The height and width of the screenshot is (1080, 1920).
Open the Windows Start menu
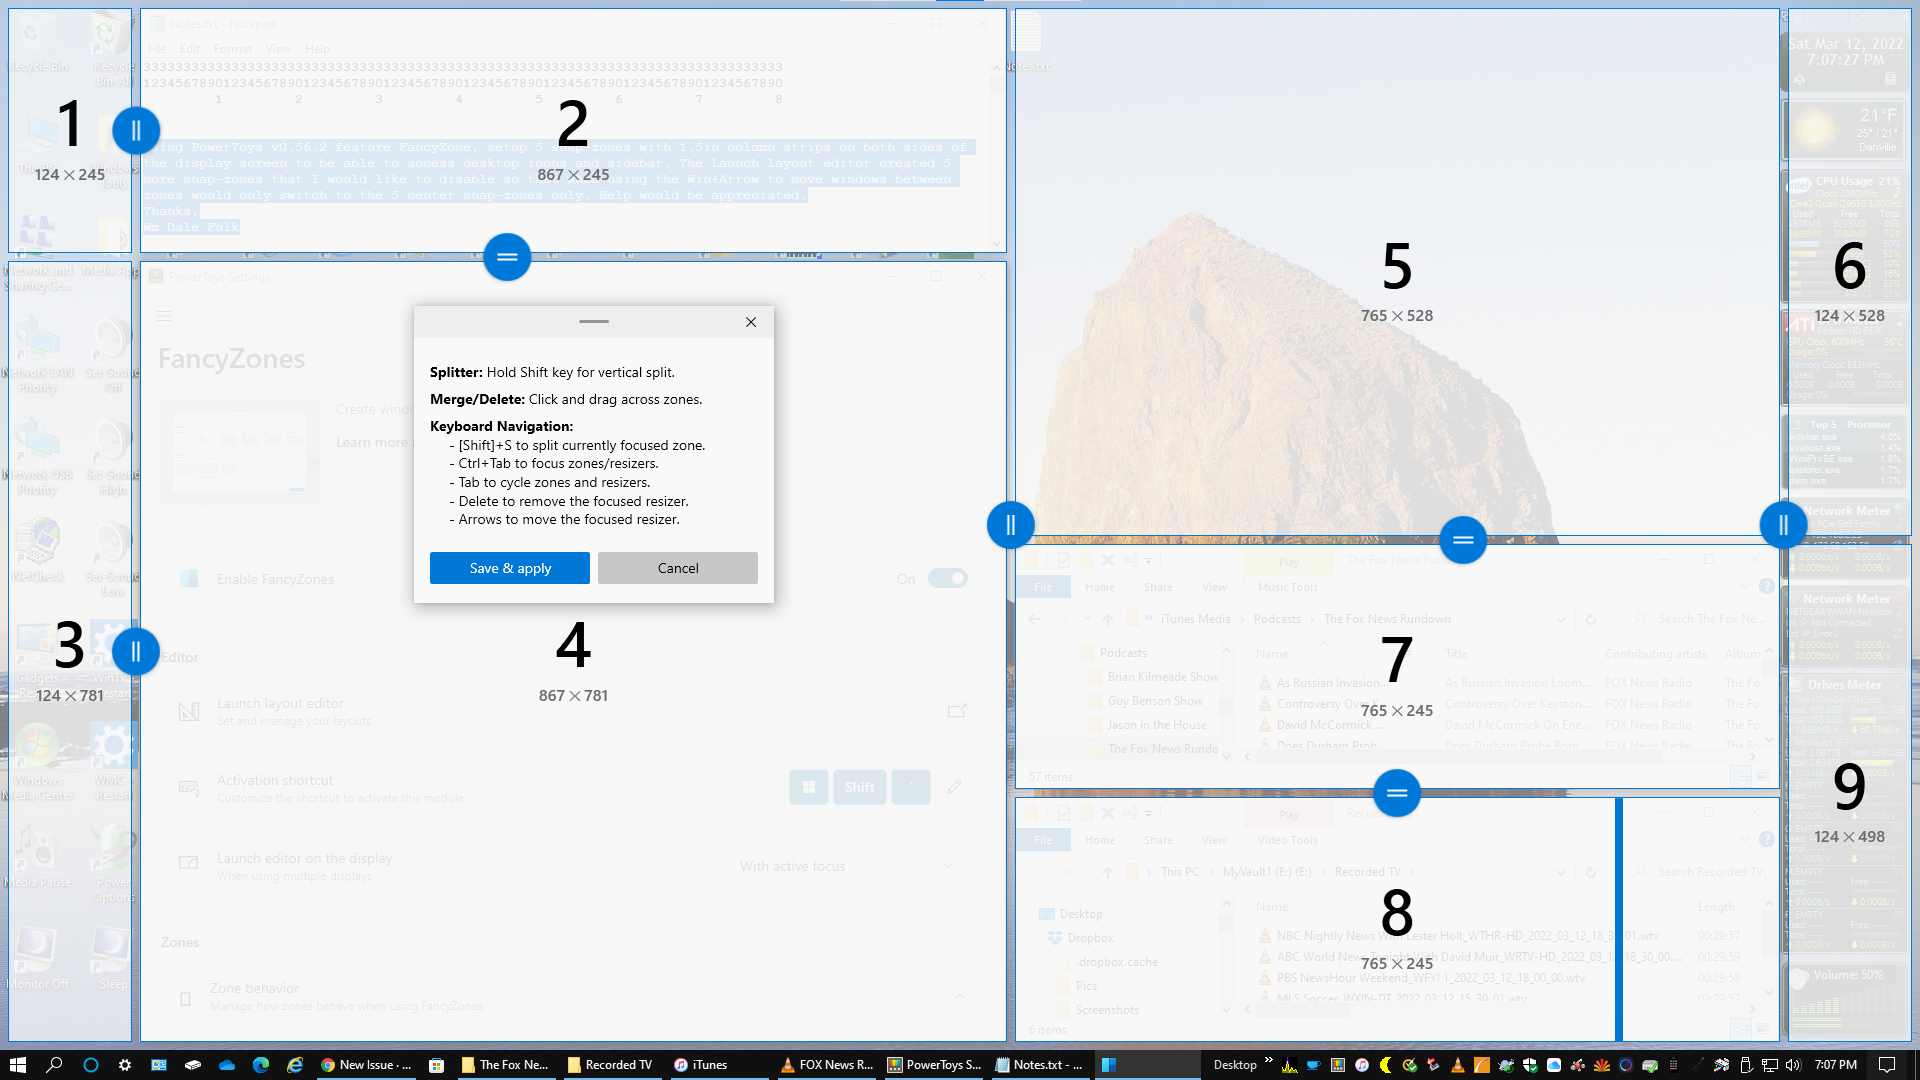point(17,1065)
